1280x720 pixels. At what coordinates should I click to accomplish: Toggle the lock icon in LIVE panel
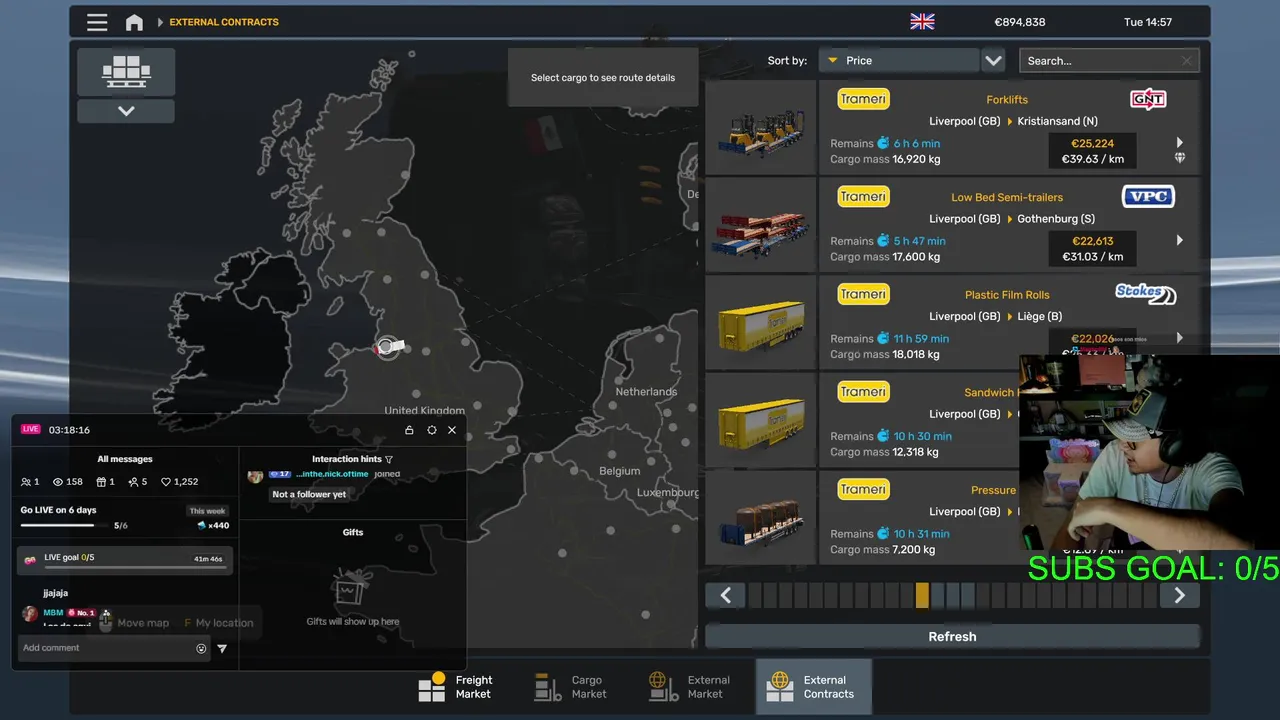point(409,430)
